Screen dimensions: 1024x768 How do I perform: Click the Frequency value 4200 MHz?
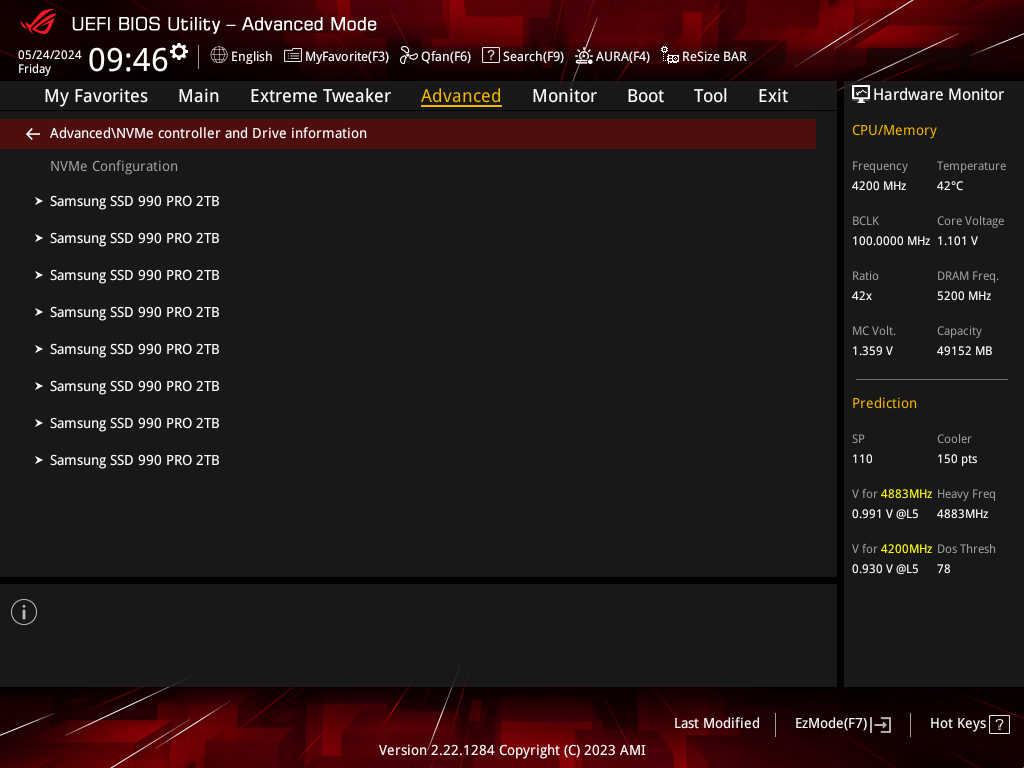[x=878, y=186]
